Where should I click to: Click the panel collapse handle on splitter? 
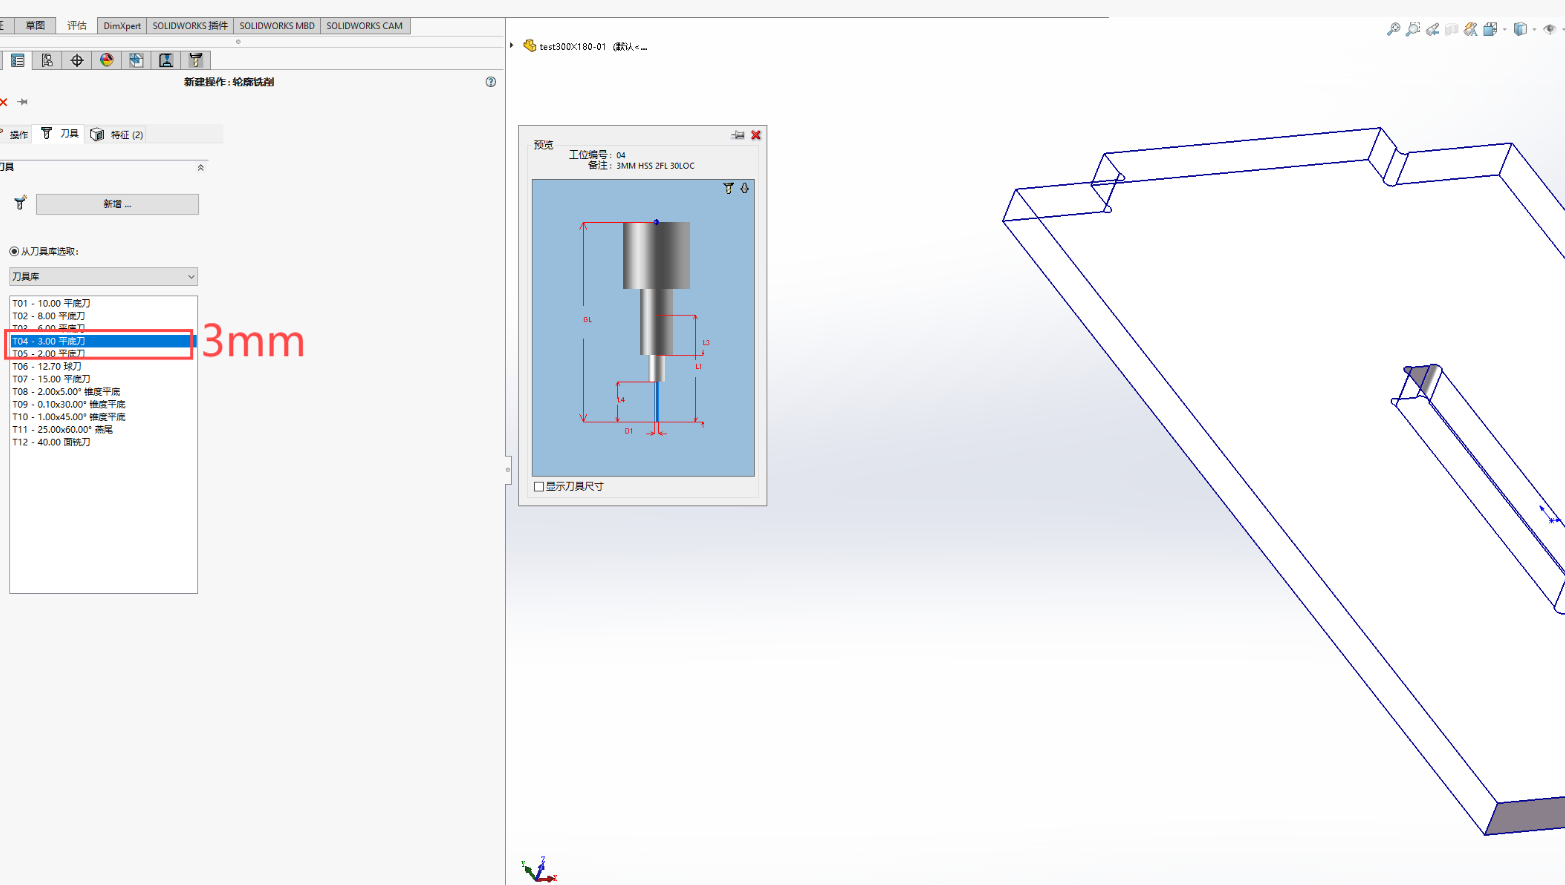click(x=508, y=469)
